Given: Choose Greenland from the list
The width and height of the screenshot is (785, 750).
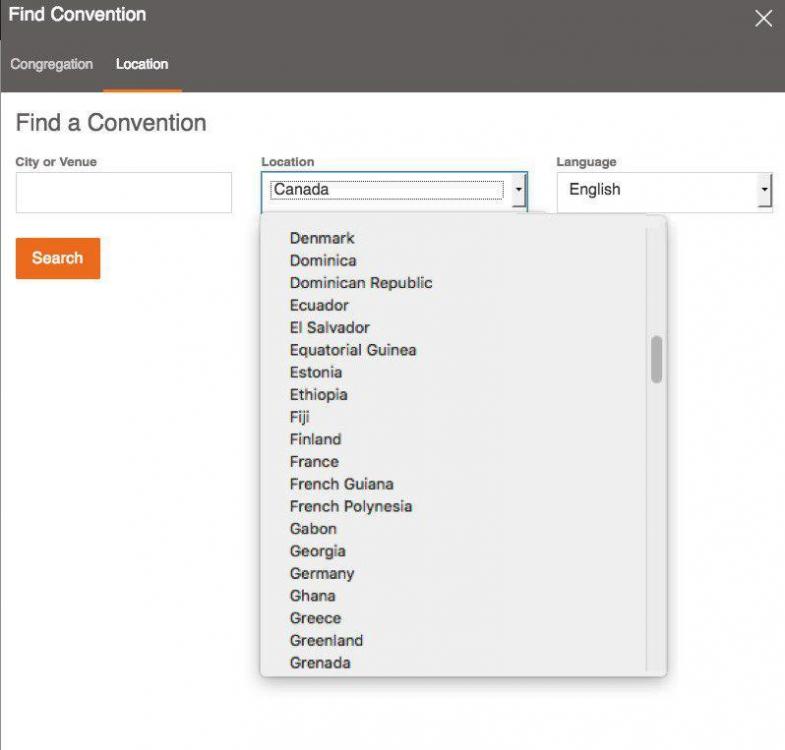Looking at the screenshot, I should 326,641.
